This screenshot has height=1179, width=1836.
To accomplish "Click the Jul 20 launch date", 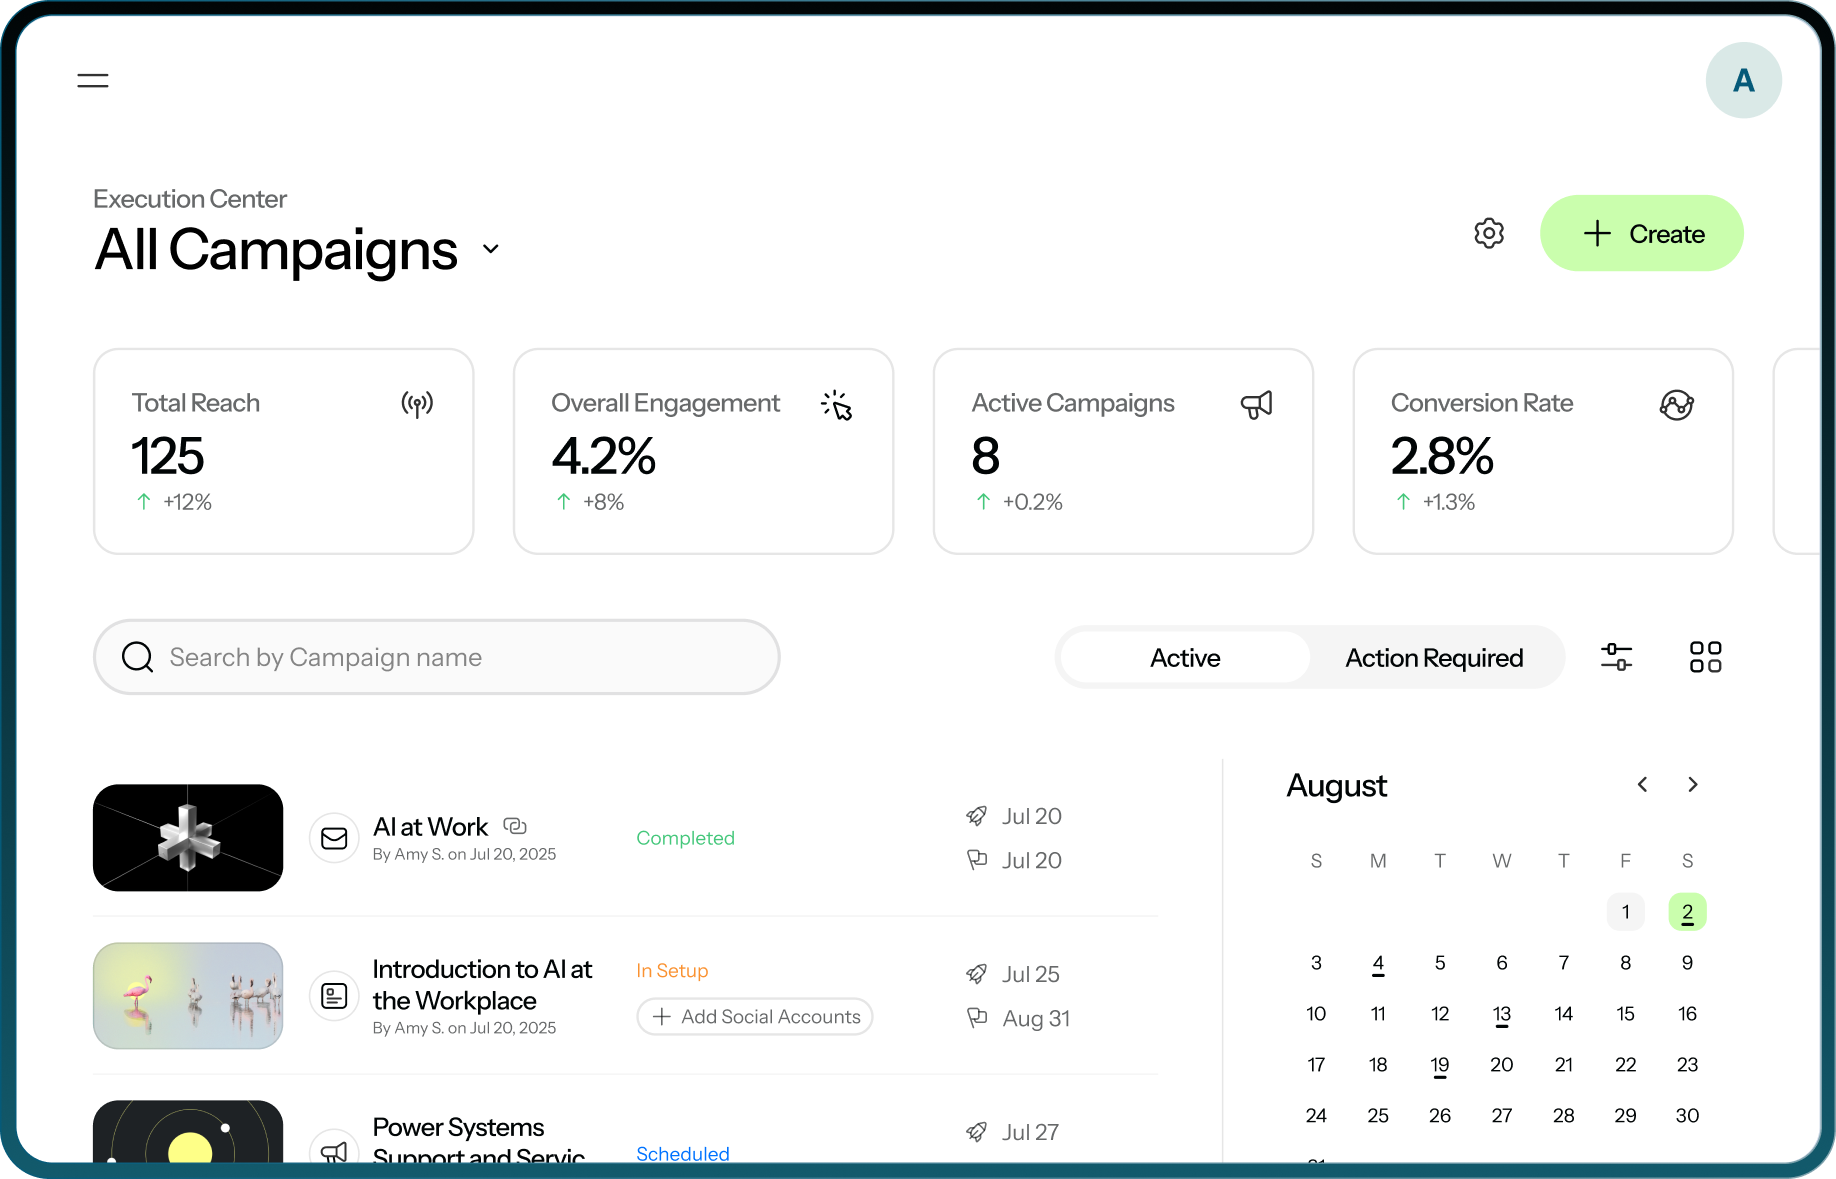I will 1032,816.
